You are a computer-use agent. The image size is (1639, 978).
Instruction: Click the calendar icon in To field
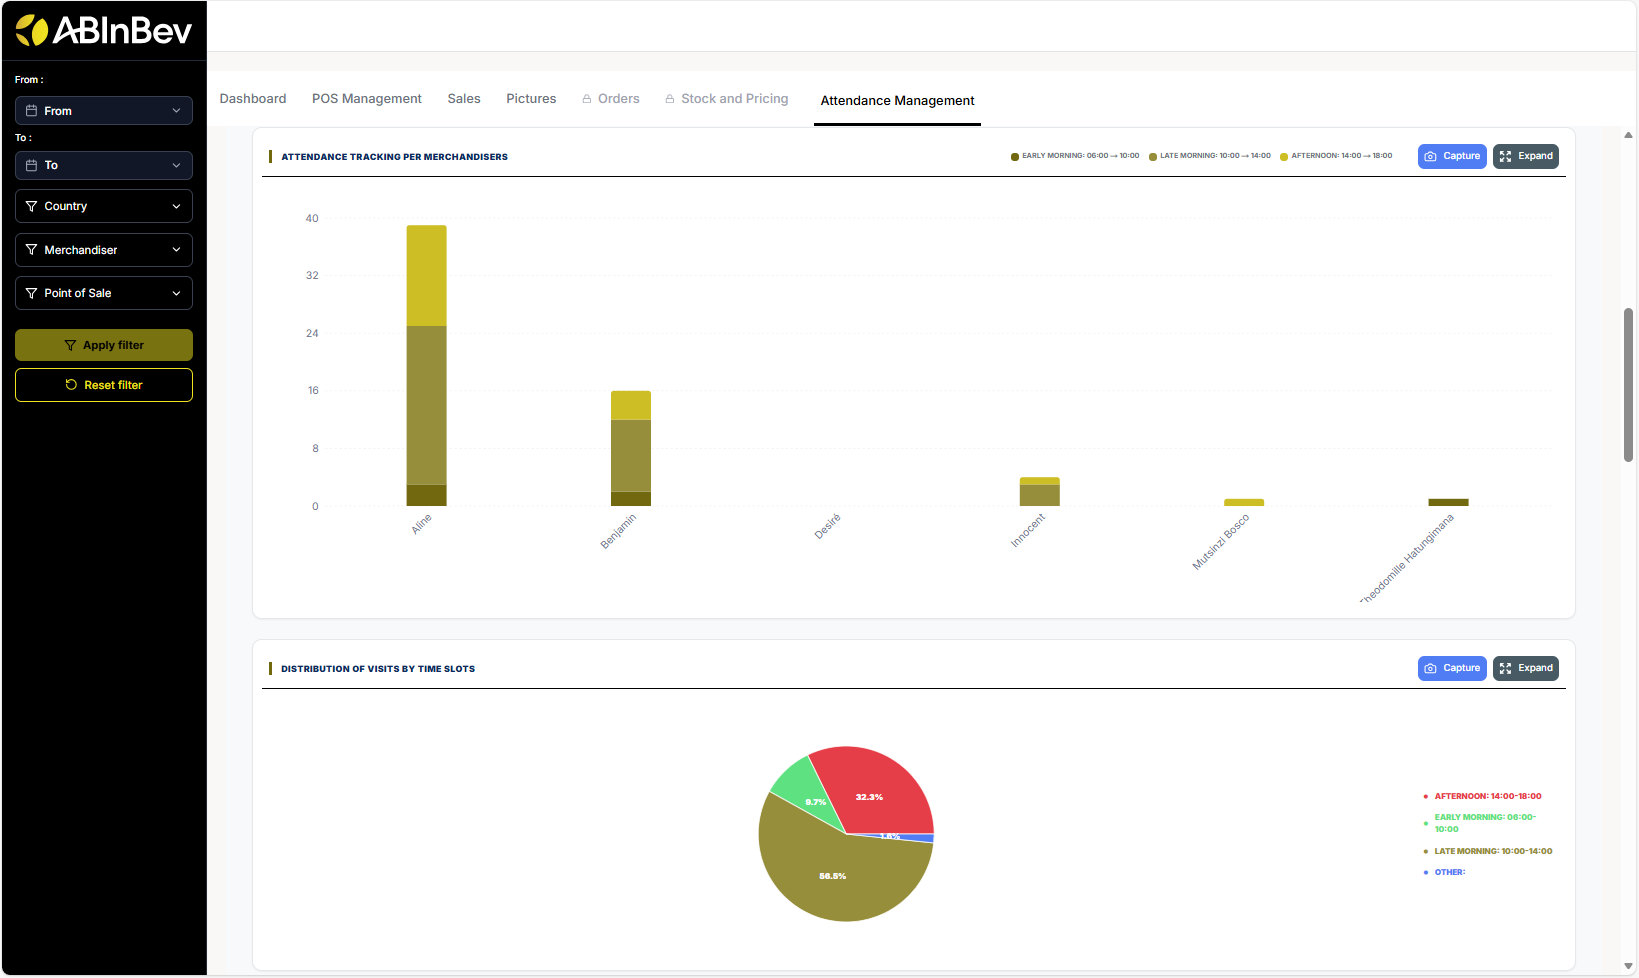[x=32, y=165]
